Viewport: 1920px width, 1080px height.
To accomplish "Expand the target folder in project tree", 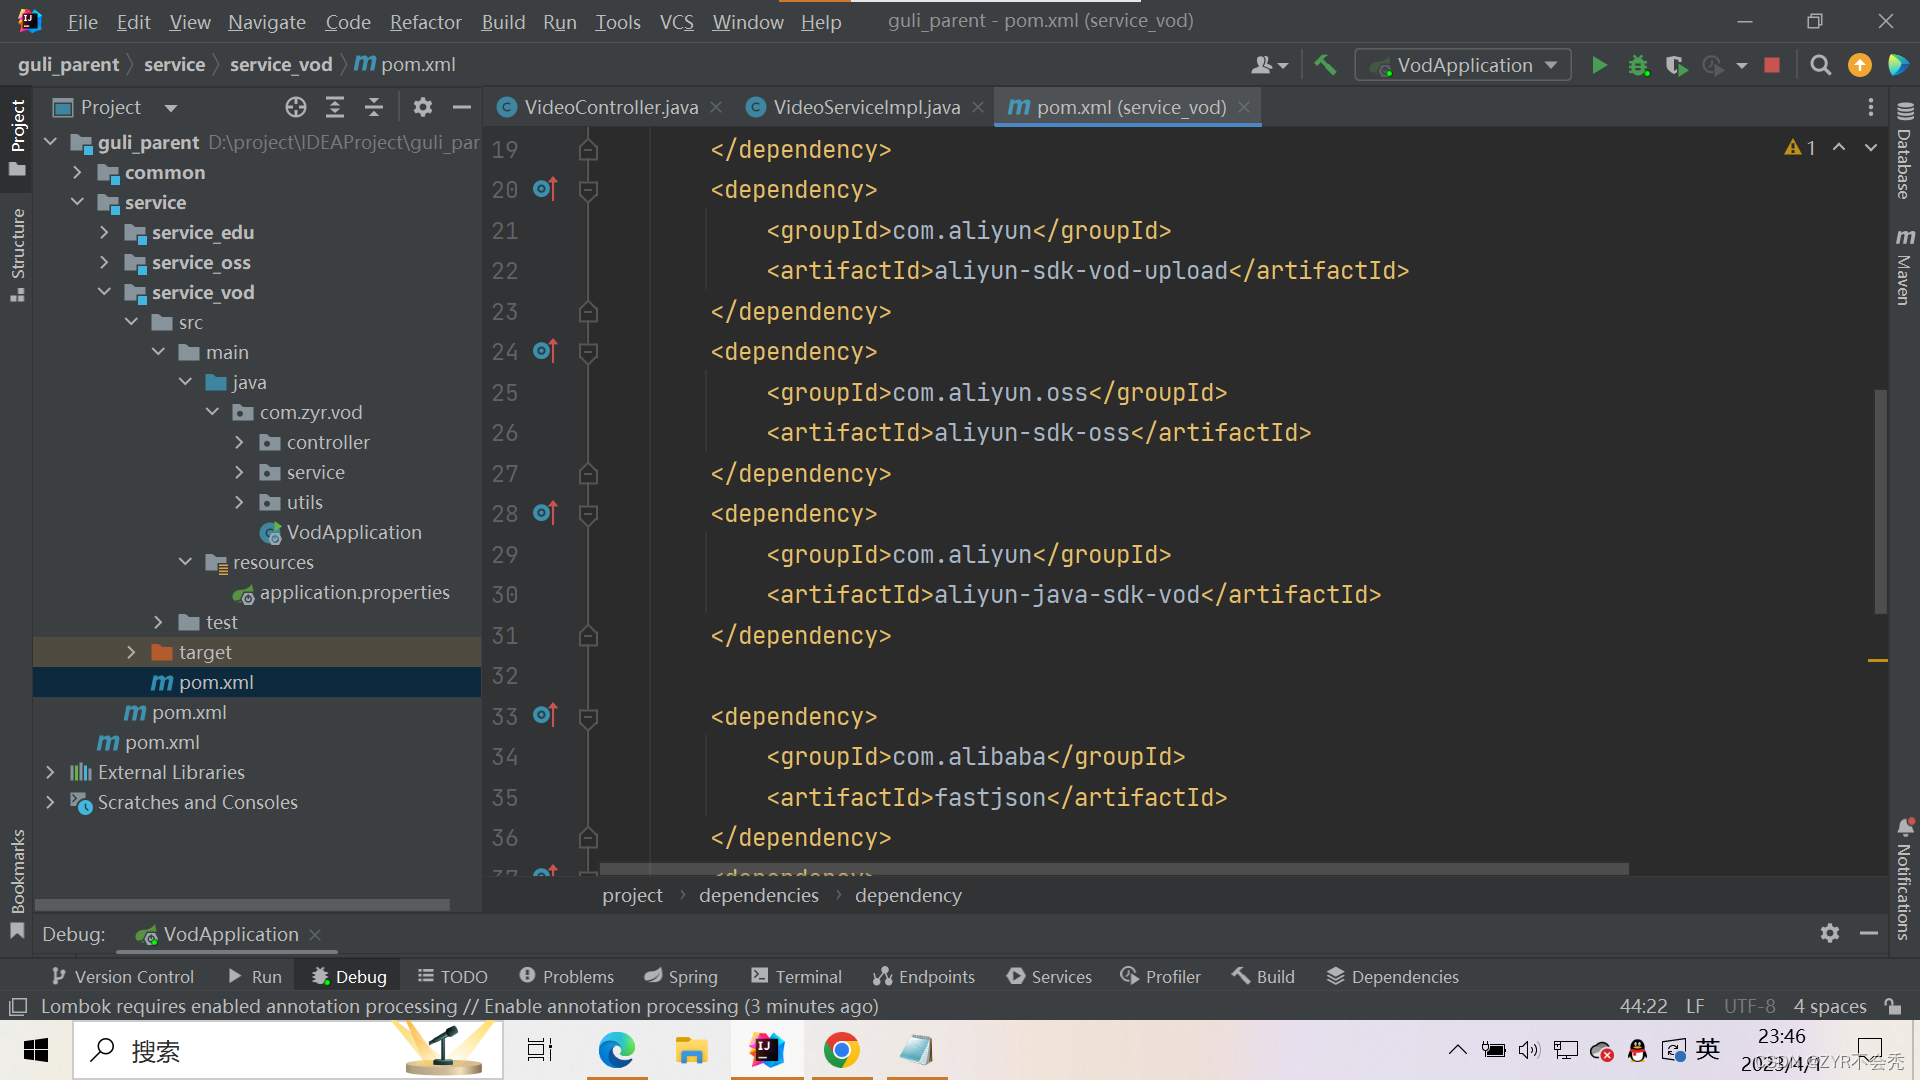I will coord(131,652).
